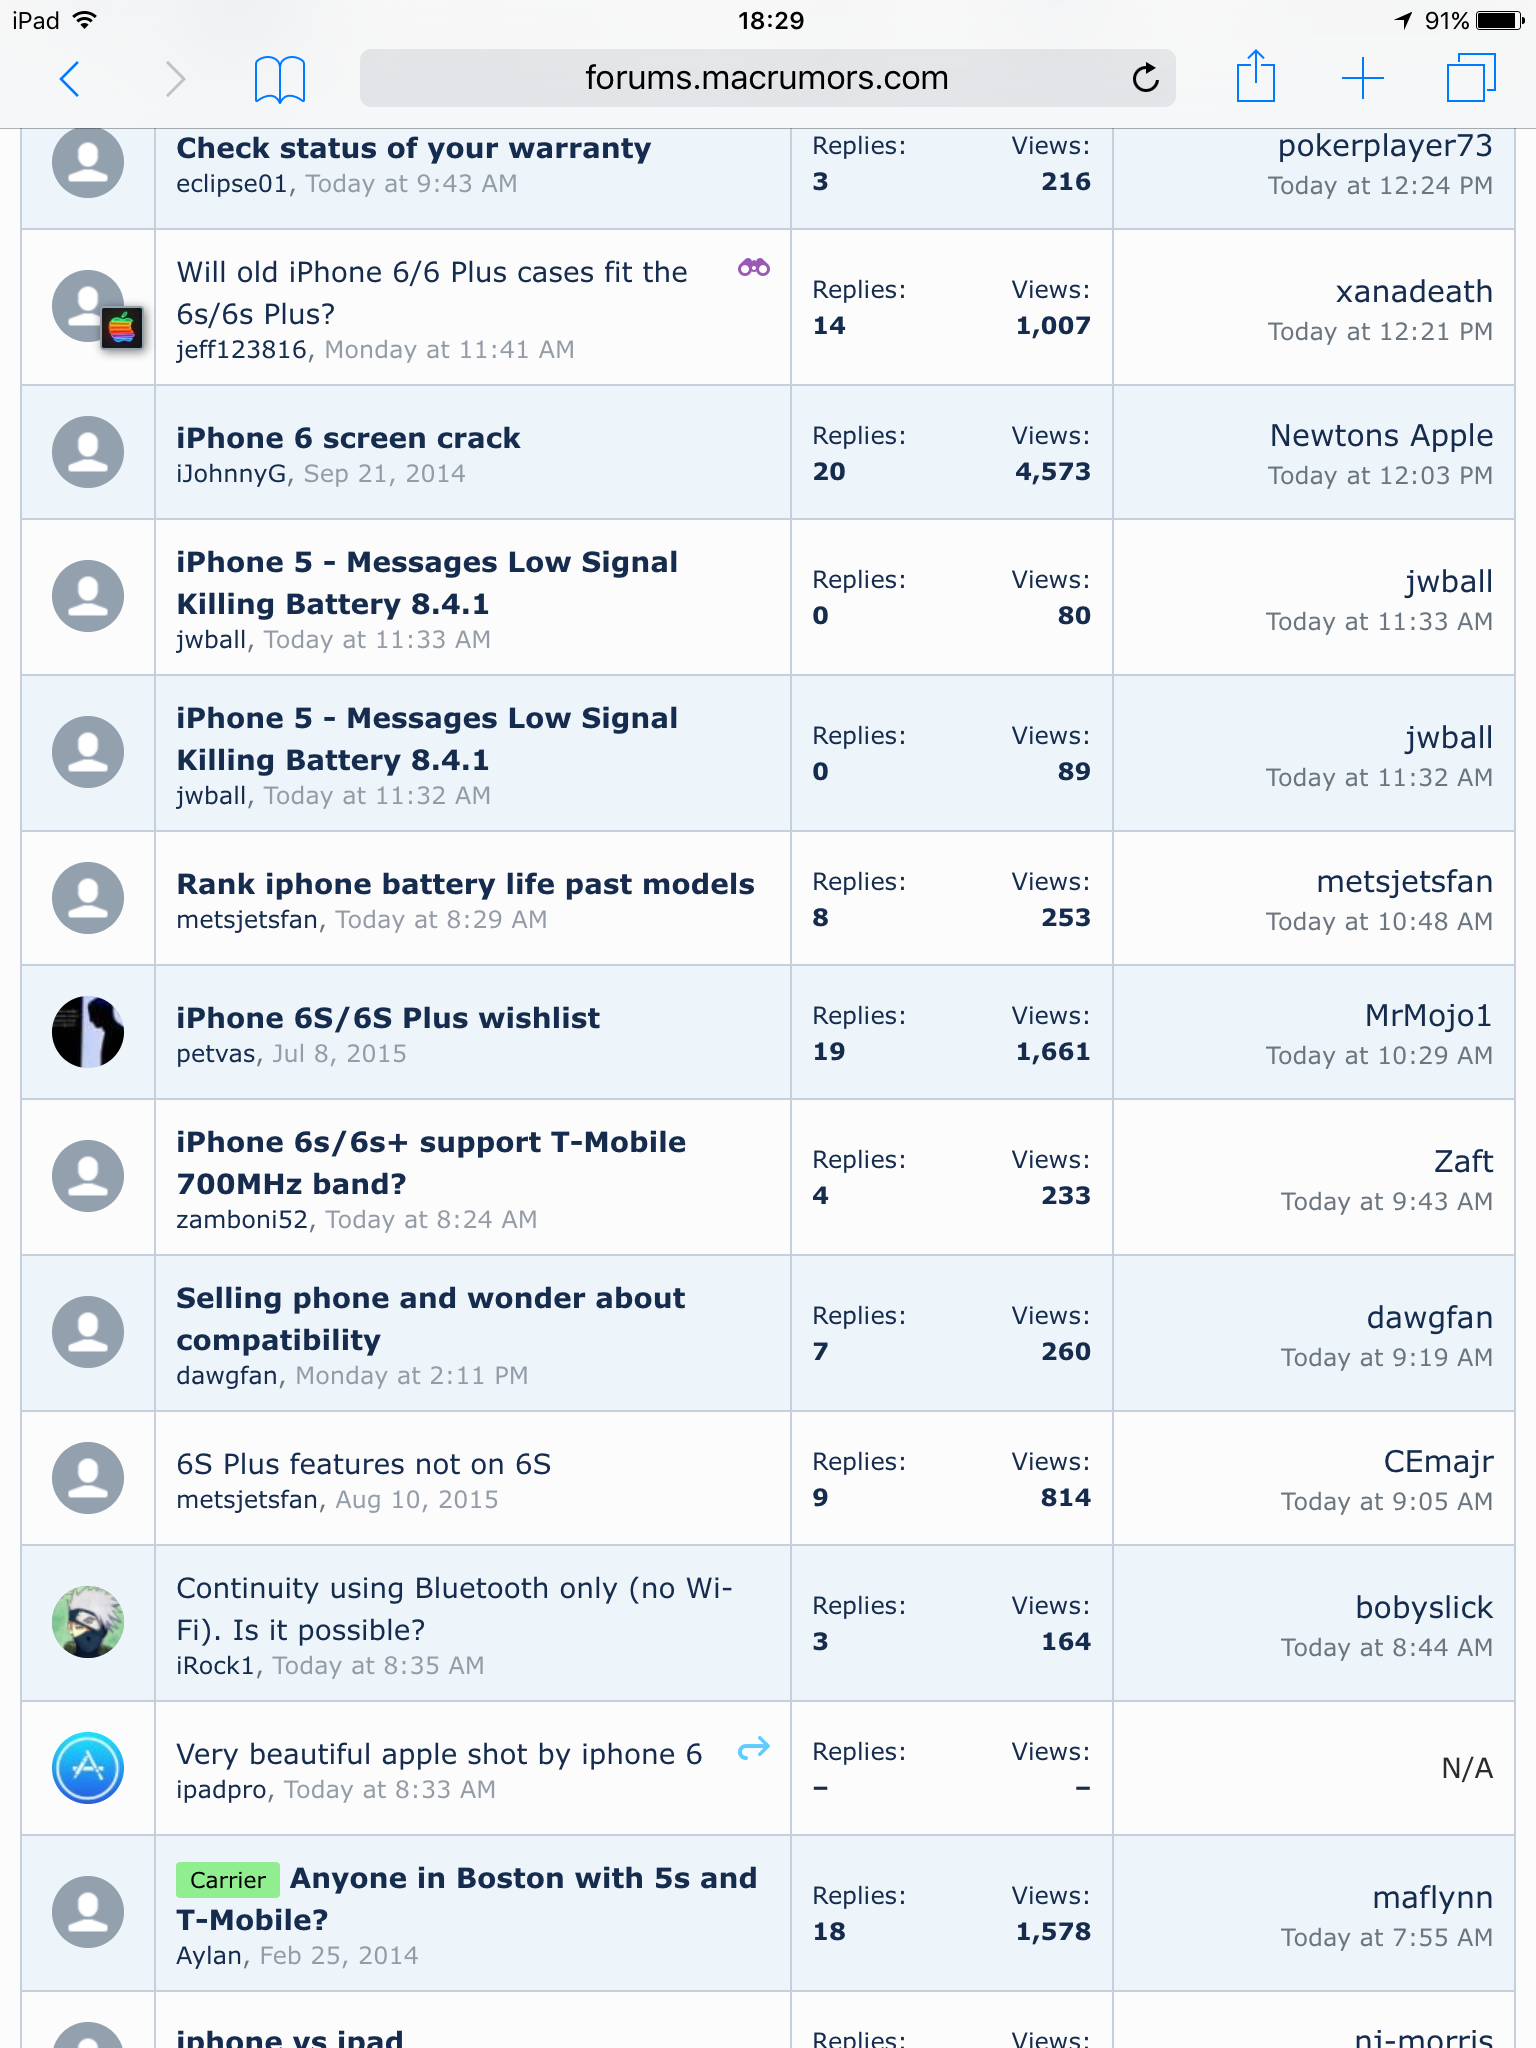The width and height of the screenshot is (1536, 2048).
Task: Tap Safari forward arrow button
Action: pos(175,78)
